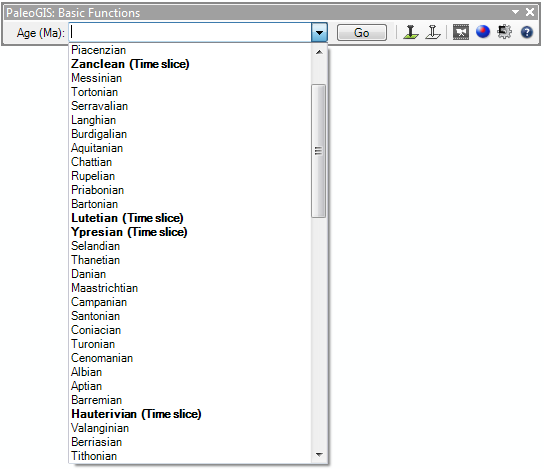544x469 pixels.
Task: Click the dropdown list scrollbar thumb
Action: coord(318,151)
